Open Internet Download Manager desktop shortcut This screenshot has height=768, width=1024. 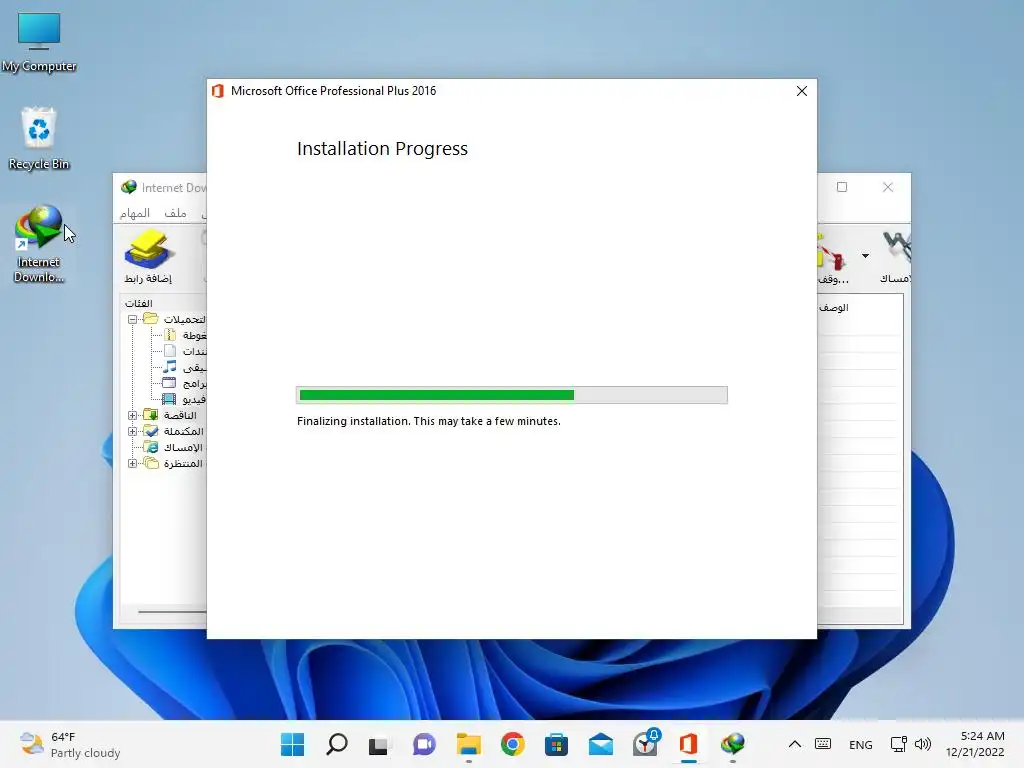(x=39, y=244)
